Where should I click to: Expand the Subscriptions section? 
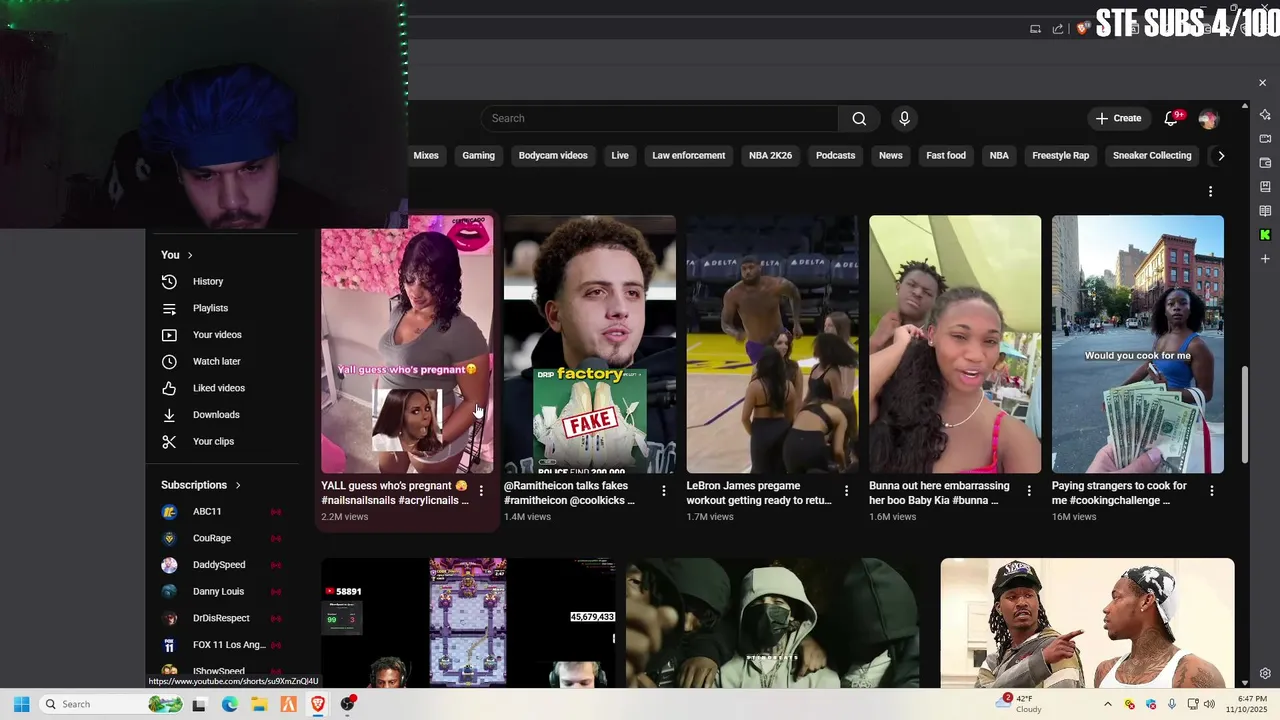pos(201,485)
